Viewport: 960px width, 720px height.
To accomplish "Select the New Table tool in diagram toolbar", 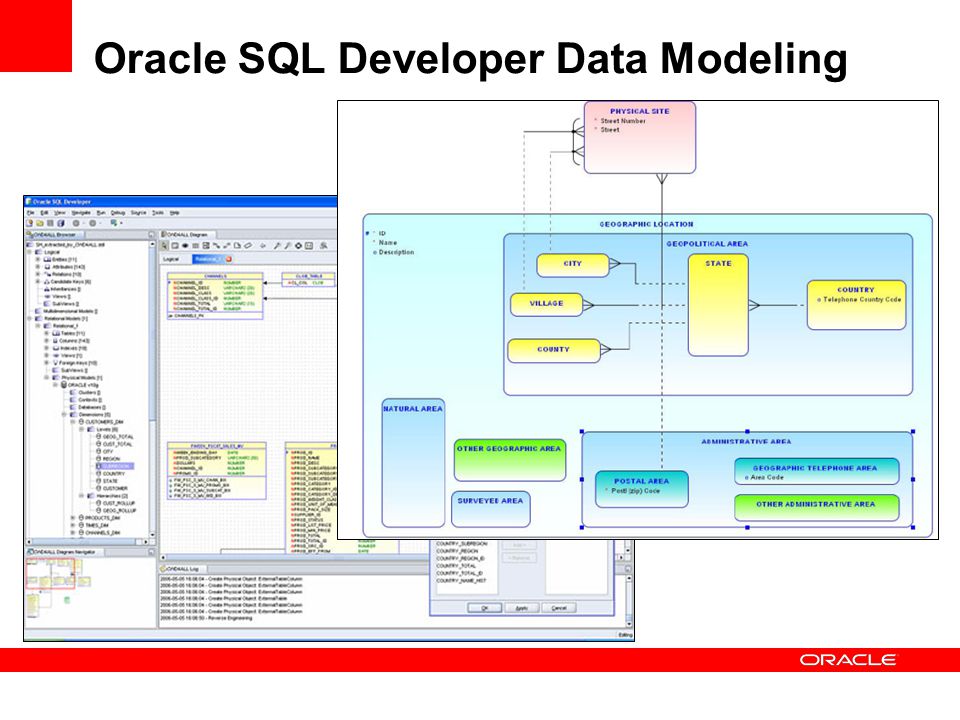I will click(195, 246).
